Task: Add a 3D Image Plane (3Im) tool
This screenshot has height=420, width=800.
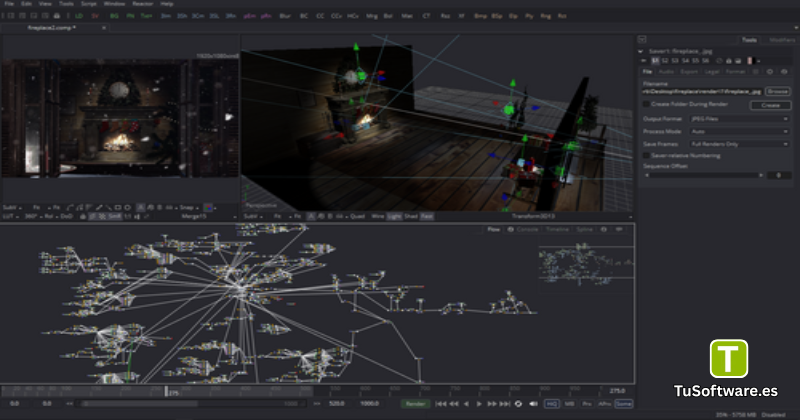Action: [165, 16]
